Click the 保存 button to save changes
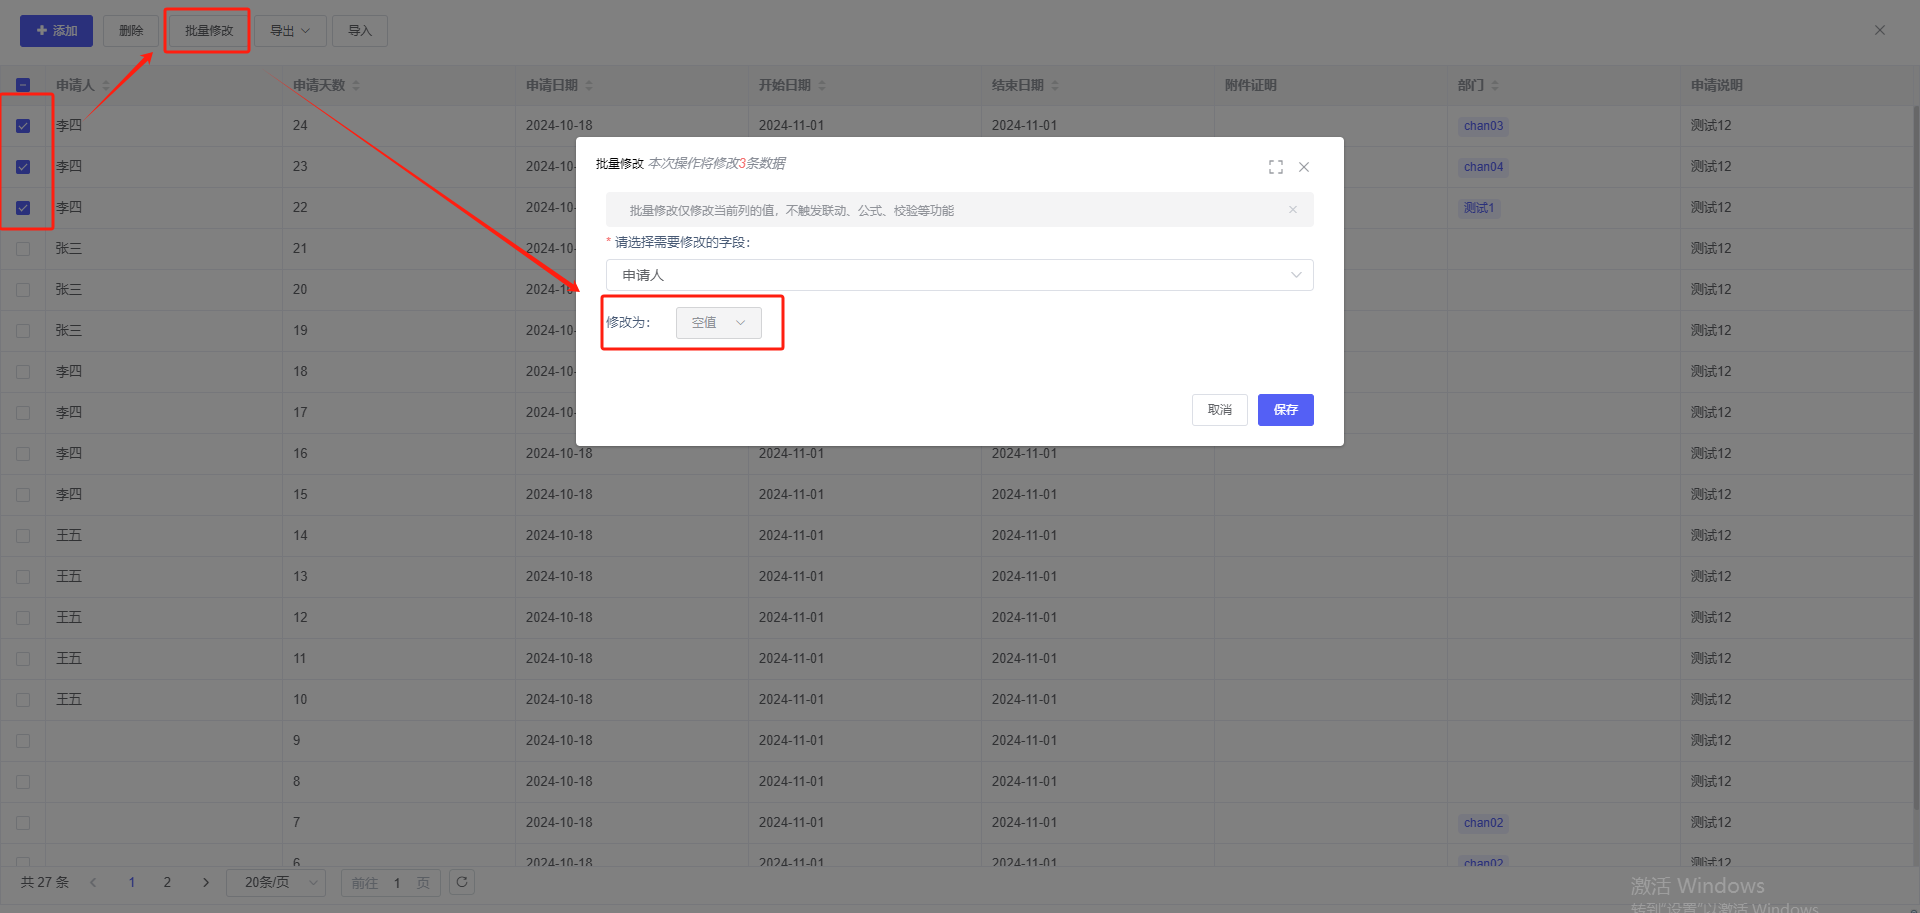 [x=1285, y=410]
